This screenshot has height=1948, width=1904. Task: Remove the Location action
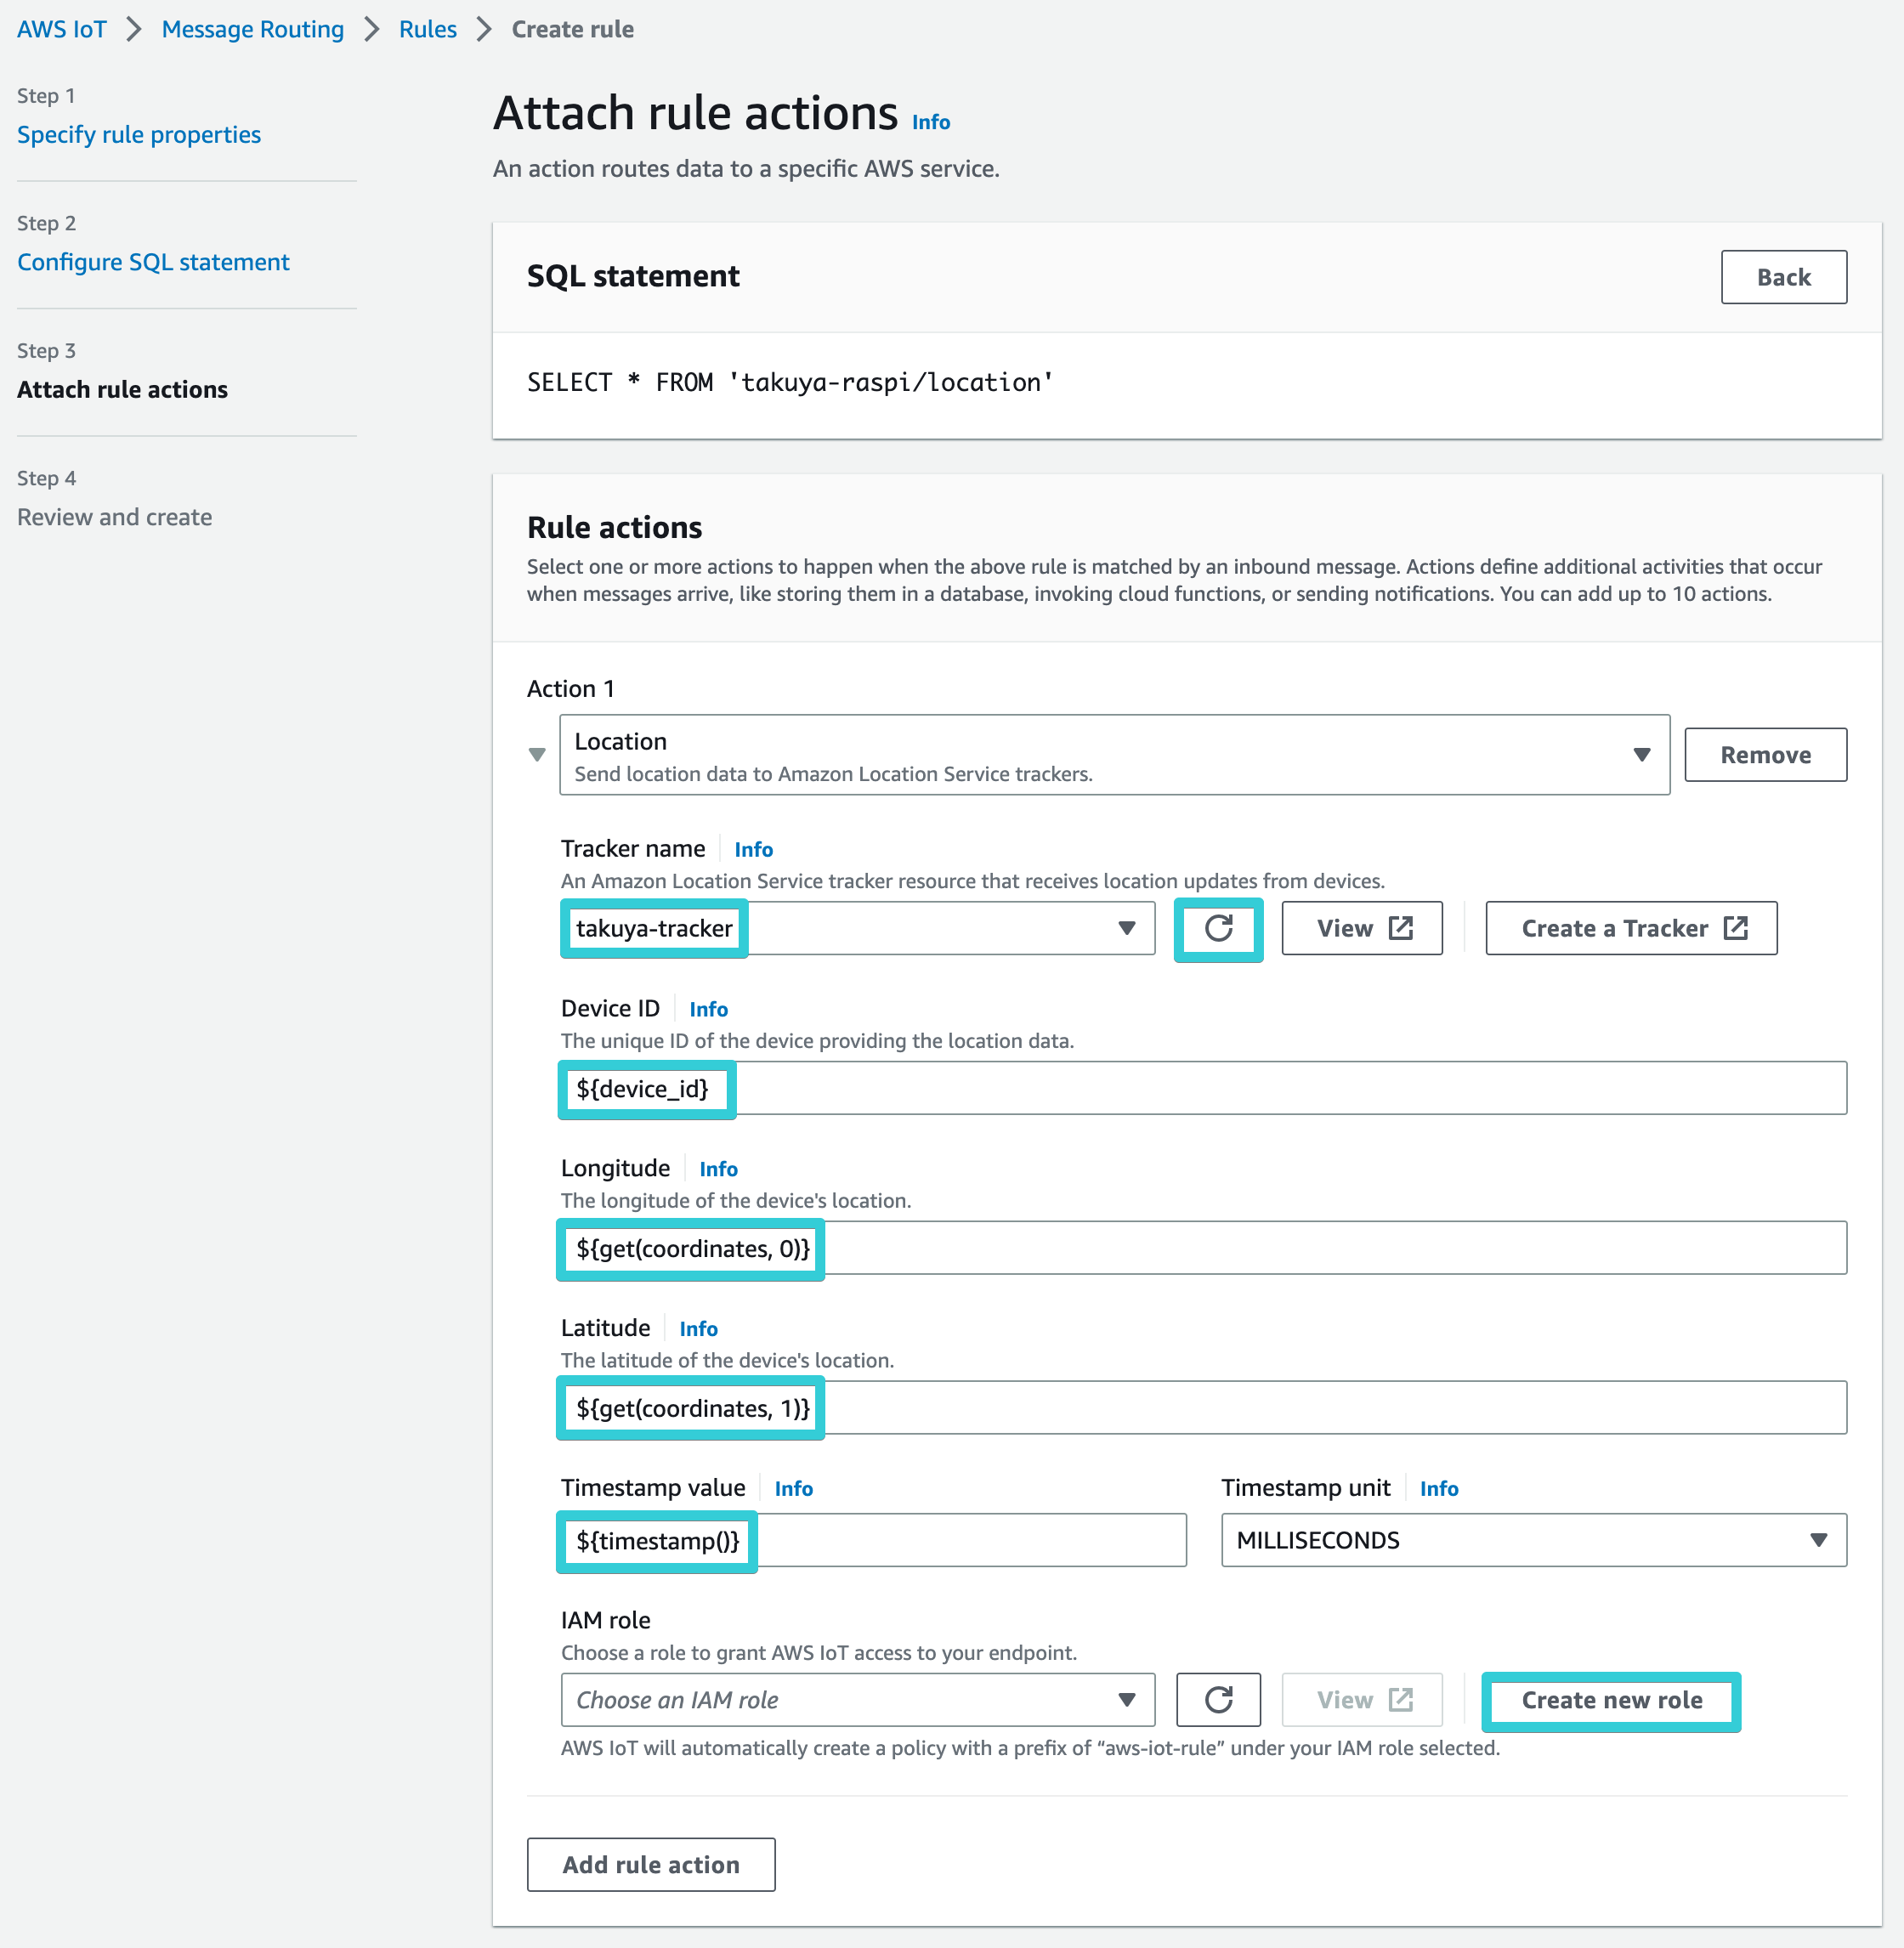pos(1765,755)
